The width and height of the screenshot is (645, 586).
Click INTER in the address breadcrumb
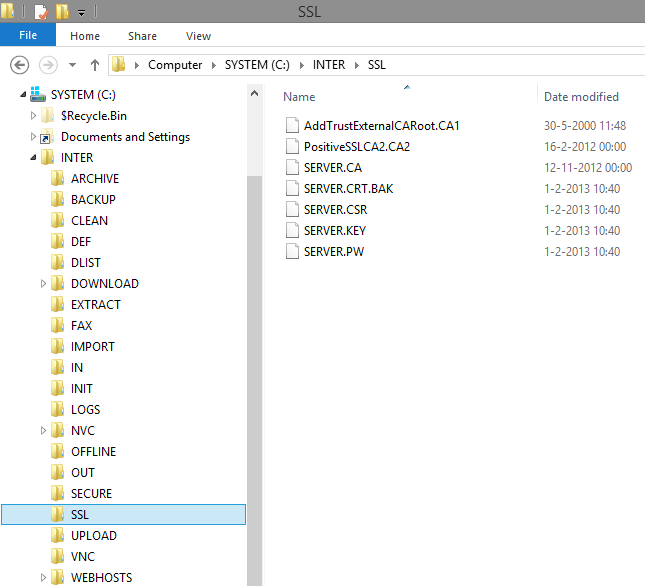[x=329, y=65]
